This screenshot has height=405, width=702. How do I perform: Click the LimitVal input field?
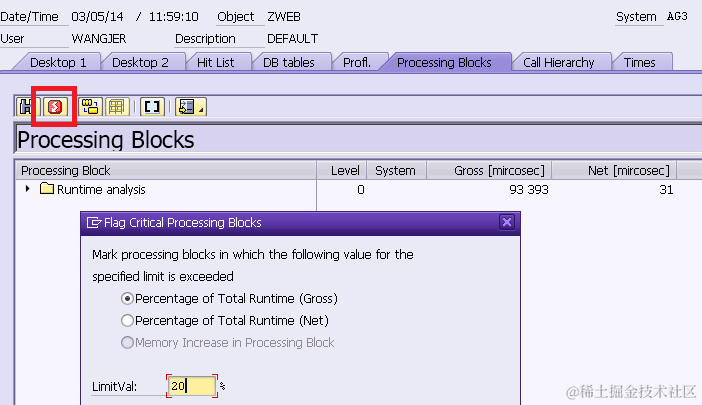[x=192, y=386]
